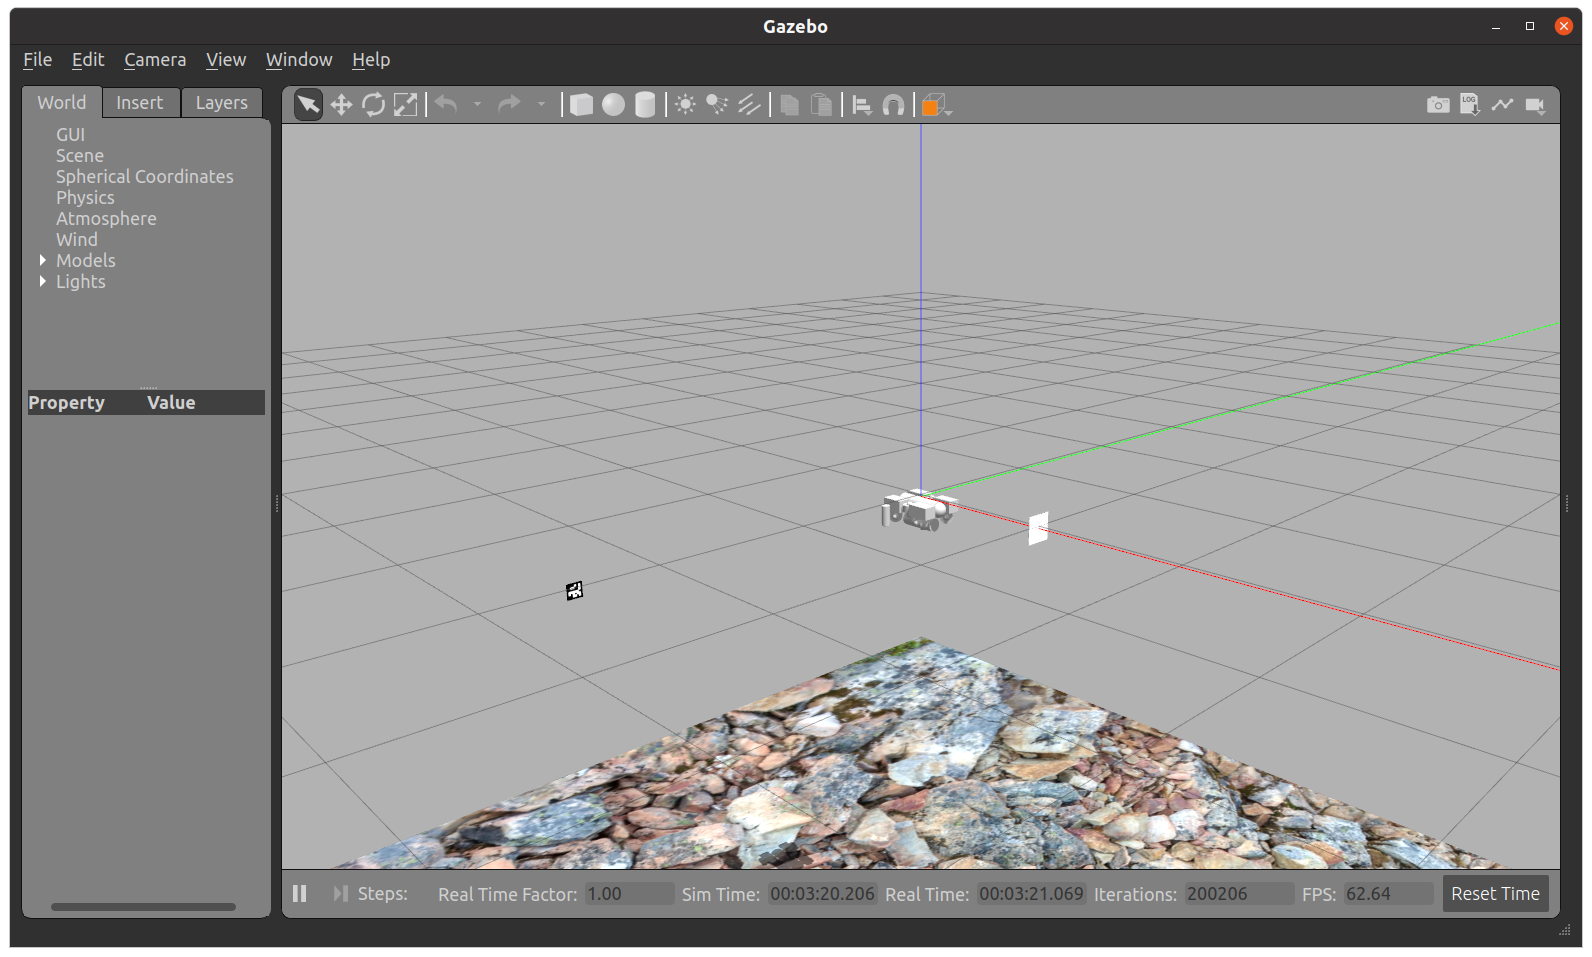Viewport: 1592px width, 957px height.
Task: Insert a cylinder shape
Action: [x=645, y=104]
